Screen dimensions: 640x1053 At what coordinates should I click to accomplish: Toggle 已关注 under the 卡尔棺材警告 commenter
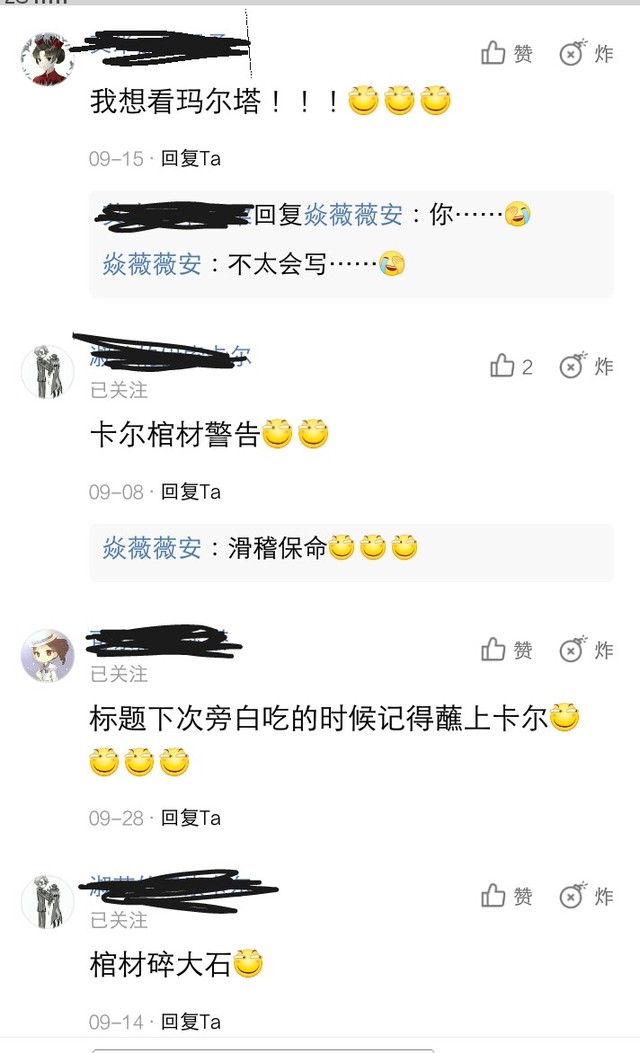(119, 390)
